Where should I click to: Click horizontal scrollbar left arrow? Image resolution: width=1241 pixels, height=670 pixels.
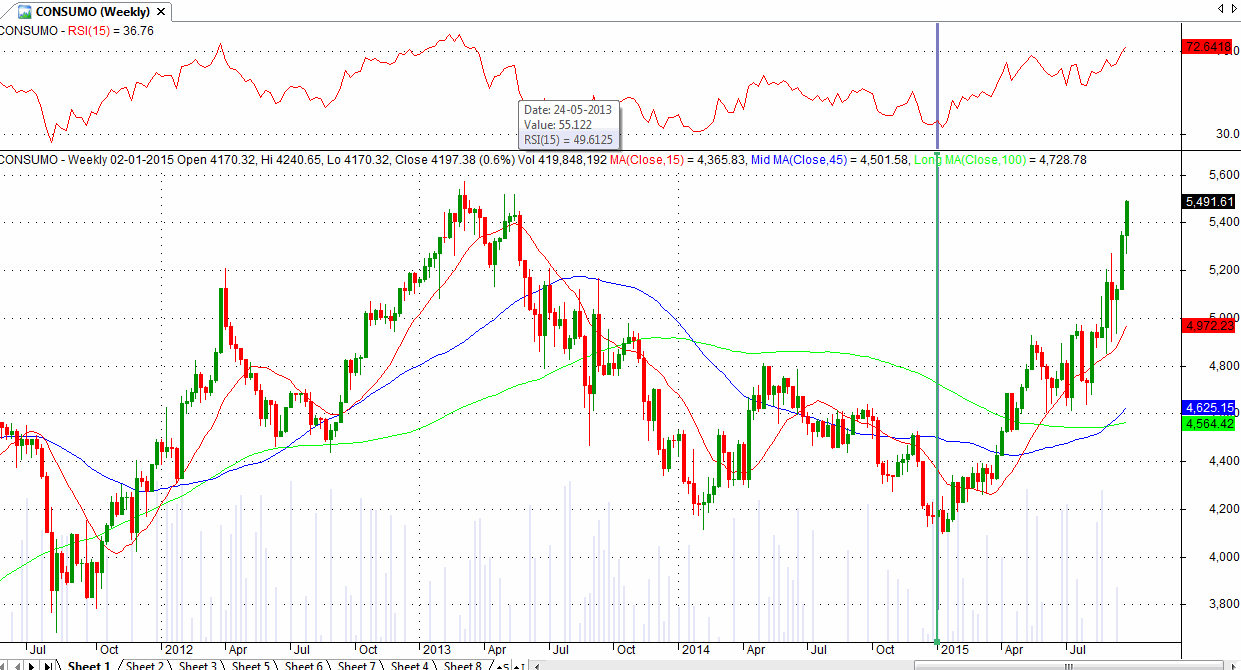tap(537, 666)
